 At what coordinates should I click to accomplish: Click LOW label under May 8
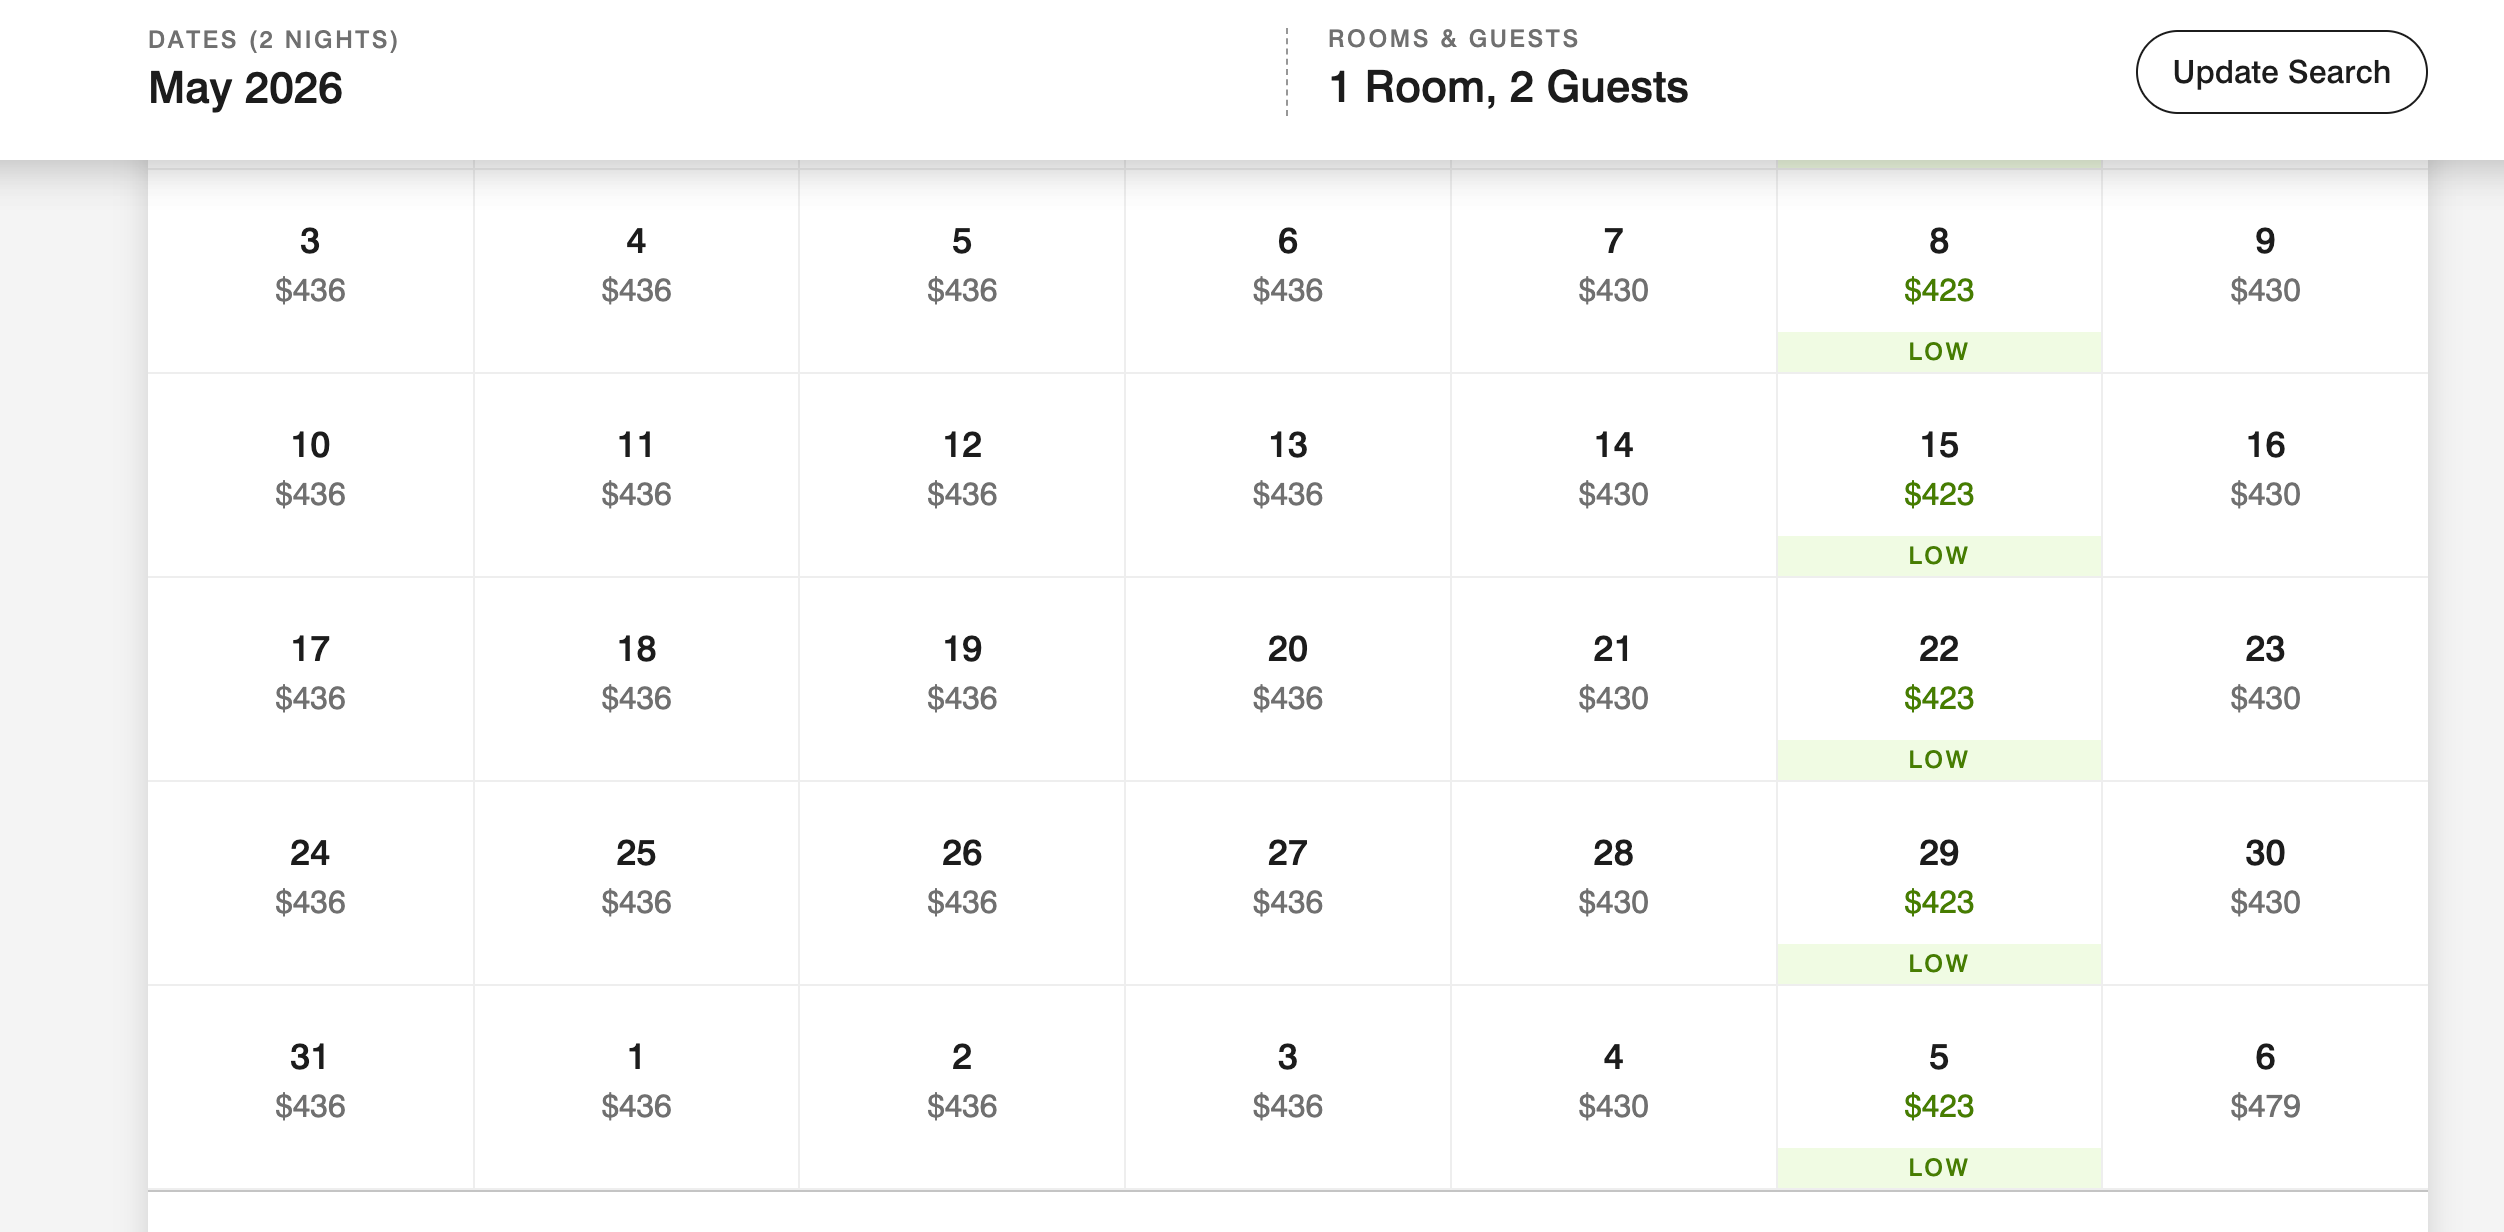click(1938, 352)
